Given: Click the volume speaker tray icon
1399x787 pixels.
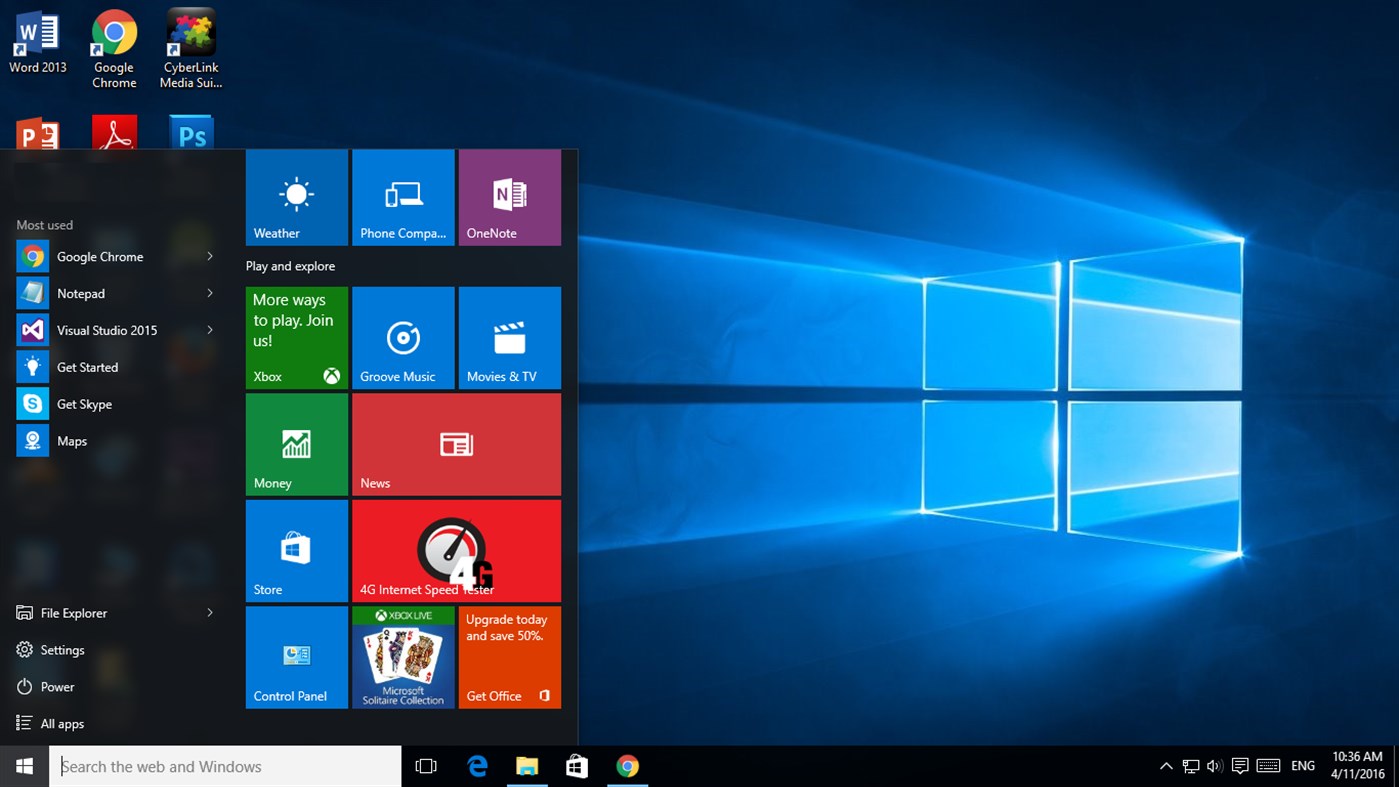Looking at the screenshot, I should click(1215, 766).
